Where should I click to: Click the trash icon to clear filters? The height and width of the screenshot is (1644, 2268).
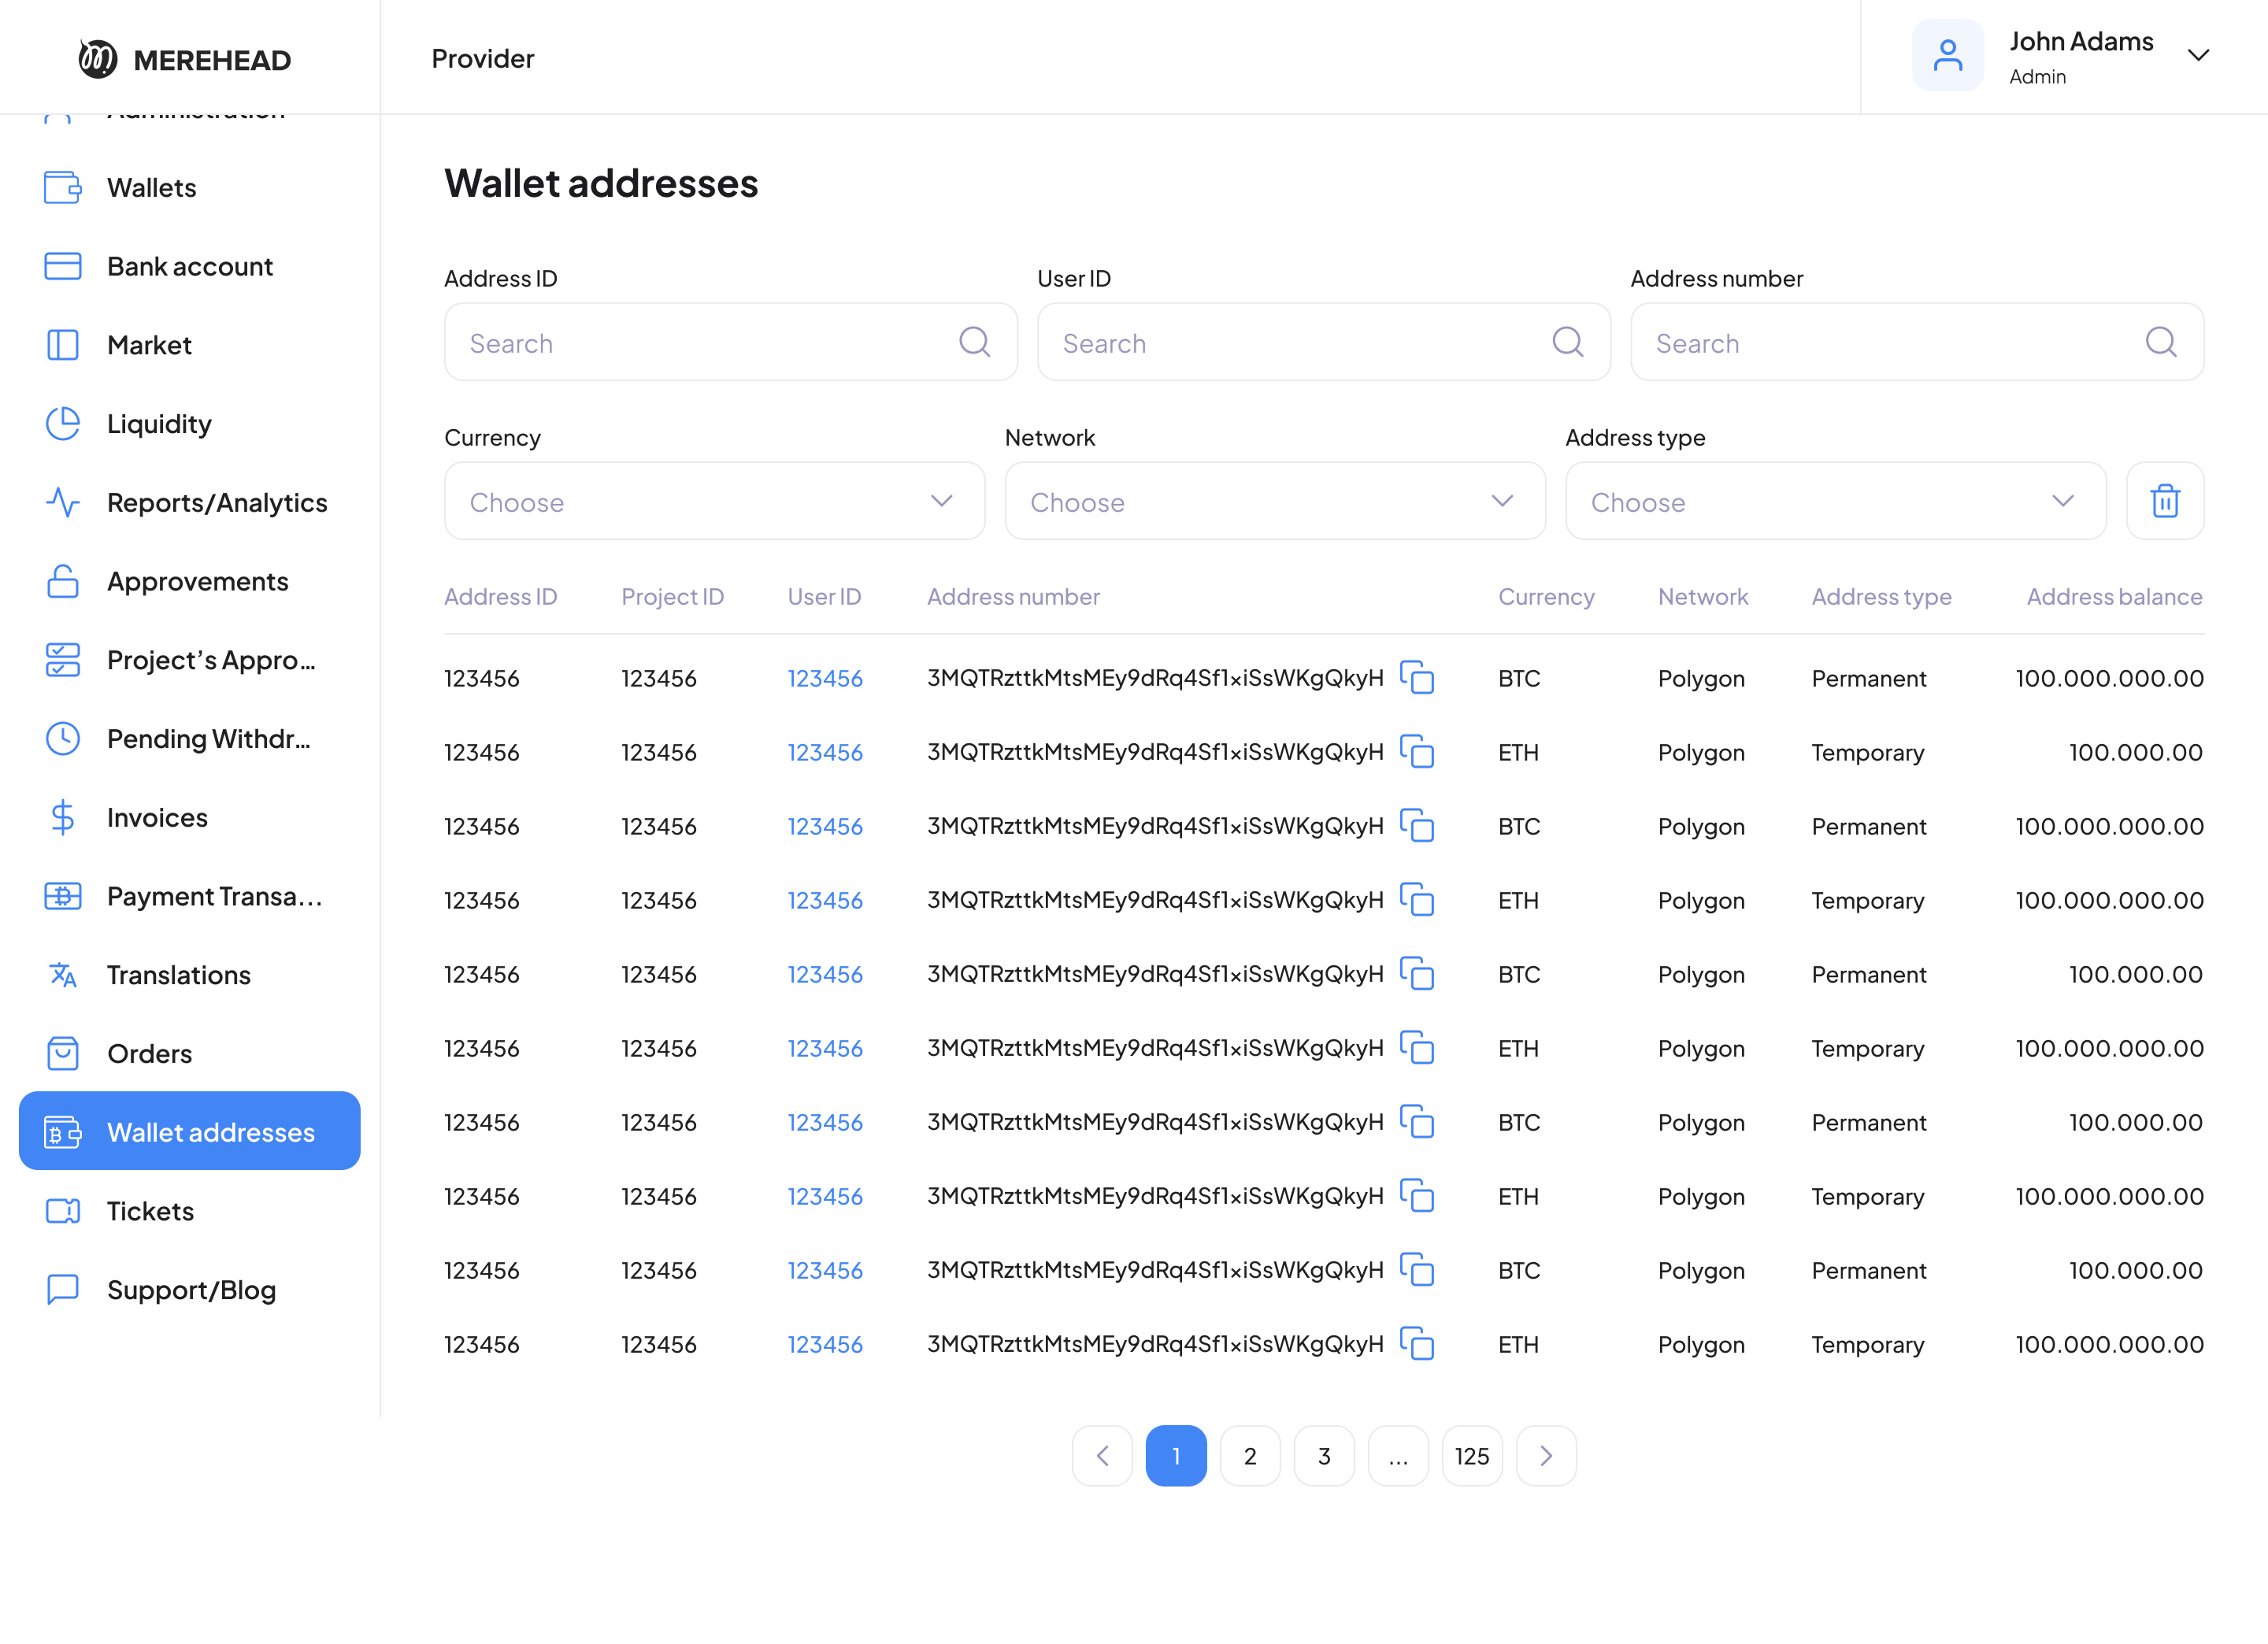point(2164,501)
